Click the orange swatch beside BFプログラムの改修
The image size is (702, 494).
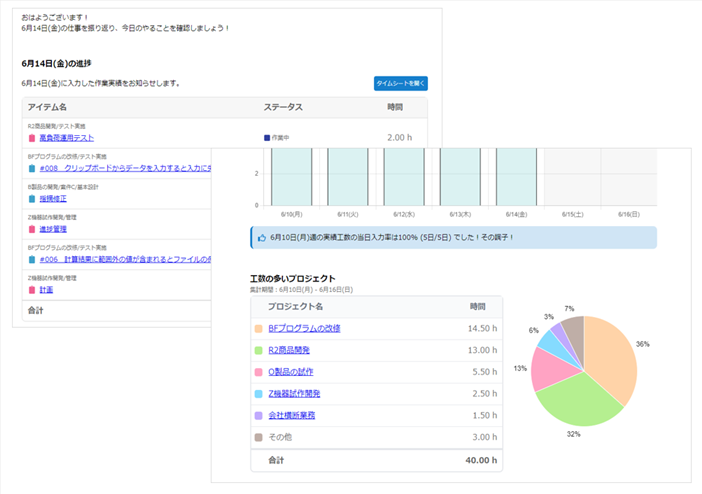258,328
